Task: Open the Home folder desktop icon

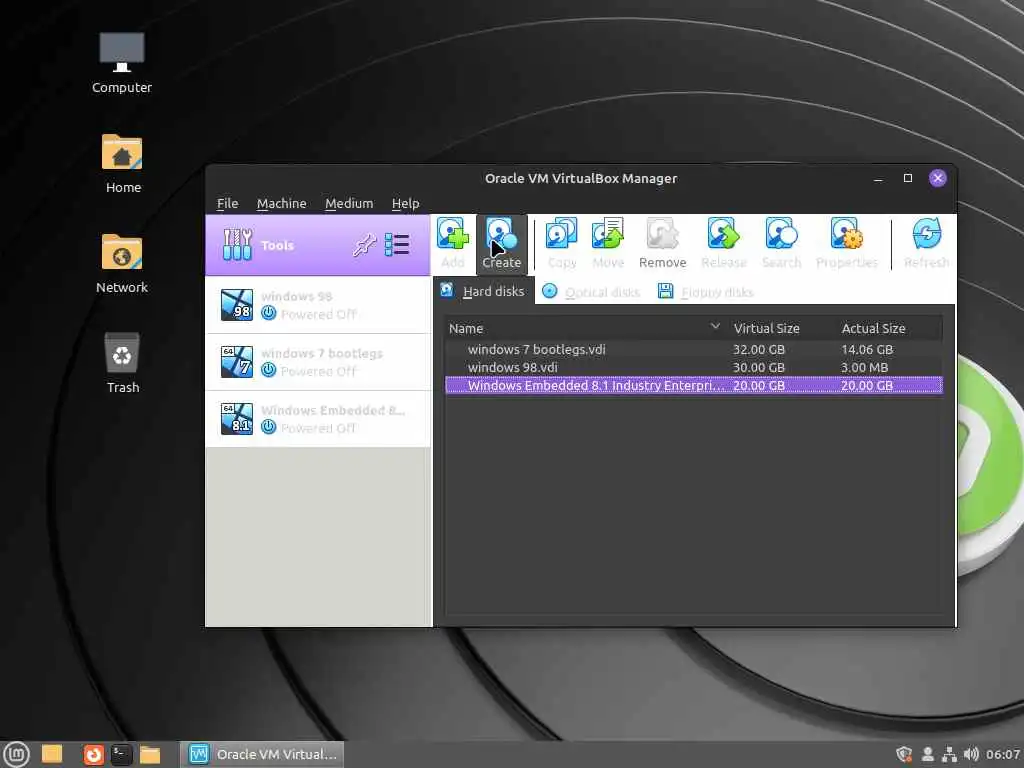Action: click(x=122, y=163)
